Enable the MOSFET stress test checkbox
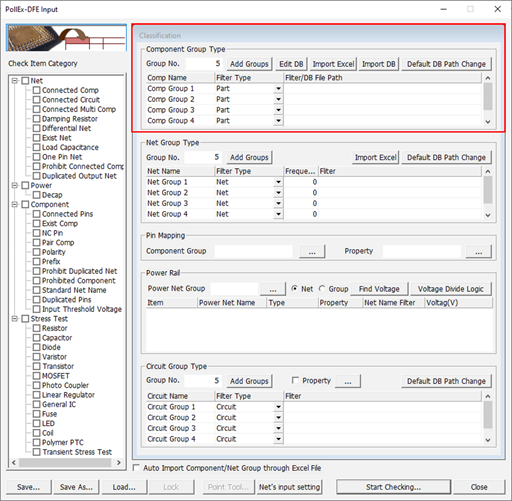512x501 pixels. pos(37,376)
